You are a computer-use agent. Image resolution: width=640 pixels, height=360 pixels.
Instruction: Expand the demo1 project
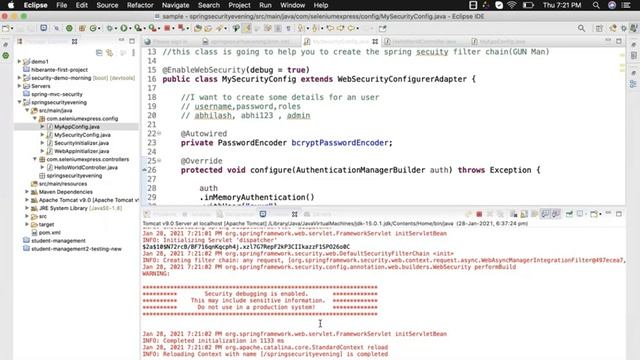[19, 61]
